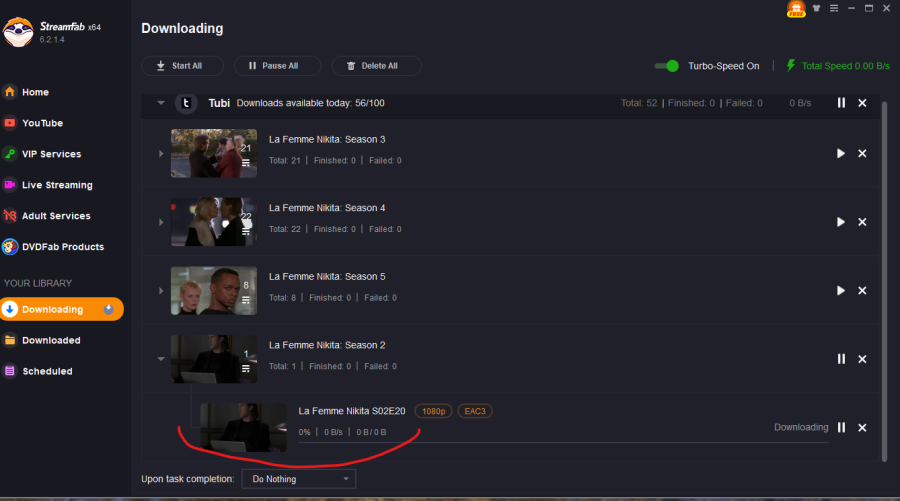Screen dimensions: 900x501
Task: Pause all downloads
Action: (x=277, y=66)
